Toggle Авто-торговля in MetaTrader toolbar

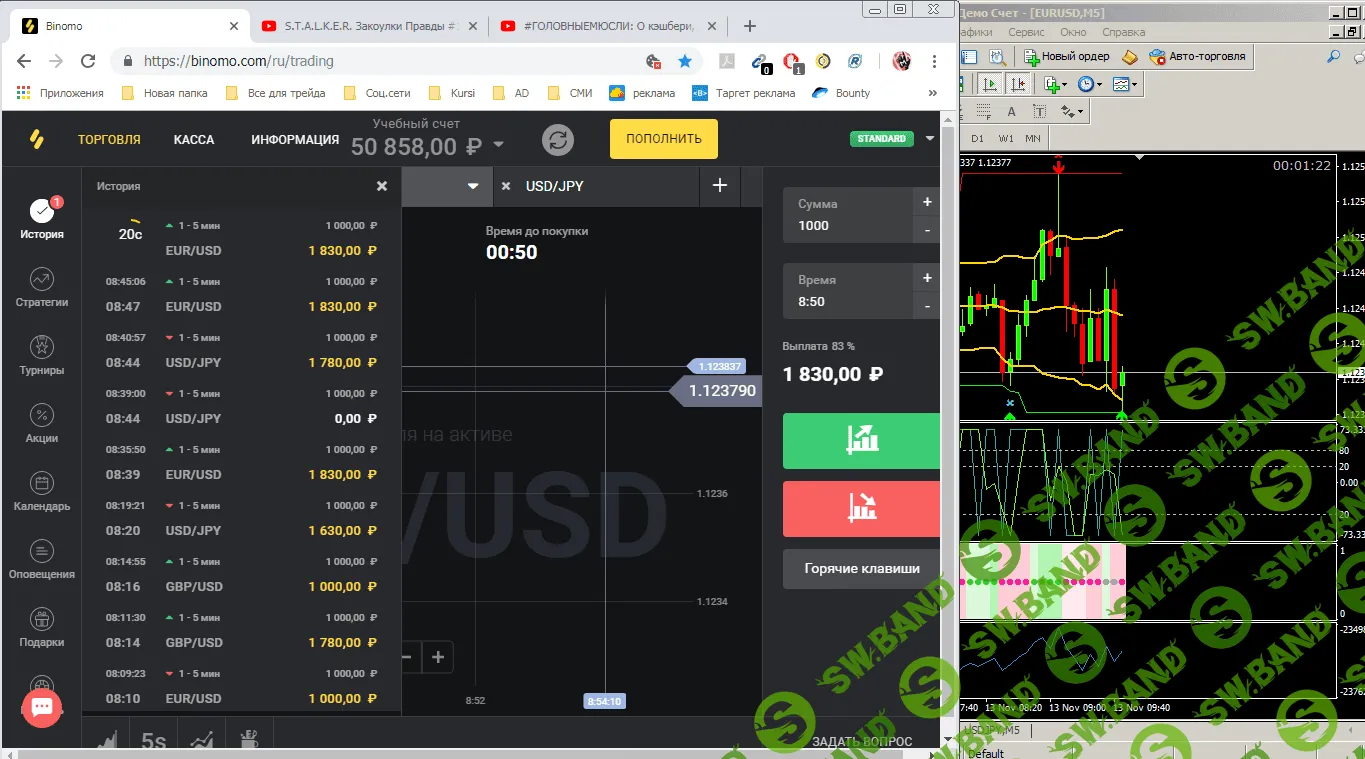(x=1198, y=57)
